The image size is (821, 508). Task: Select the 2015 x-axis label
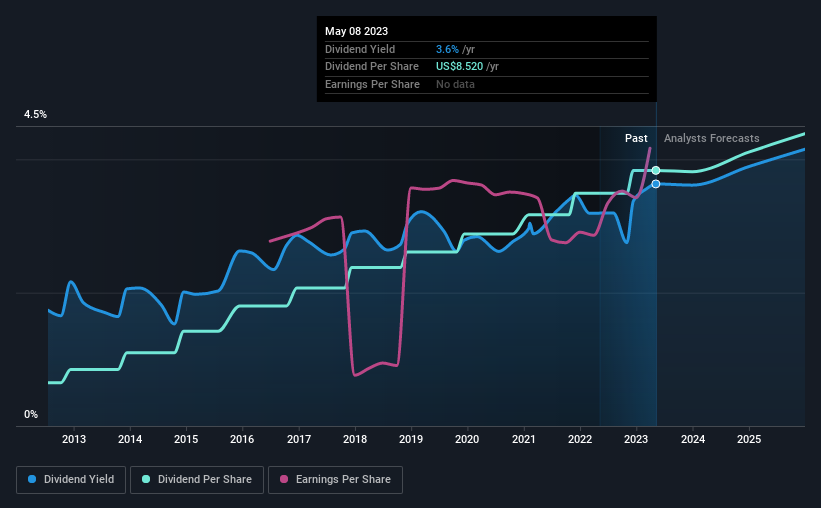pos(186,439)
